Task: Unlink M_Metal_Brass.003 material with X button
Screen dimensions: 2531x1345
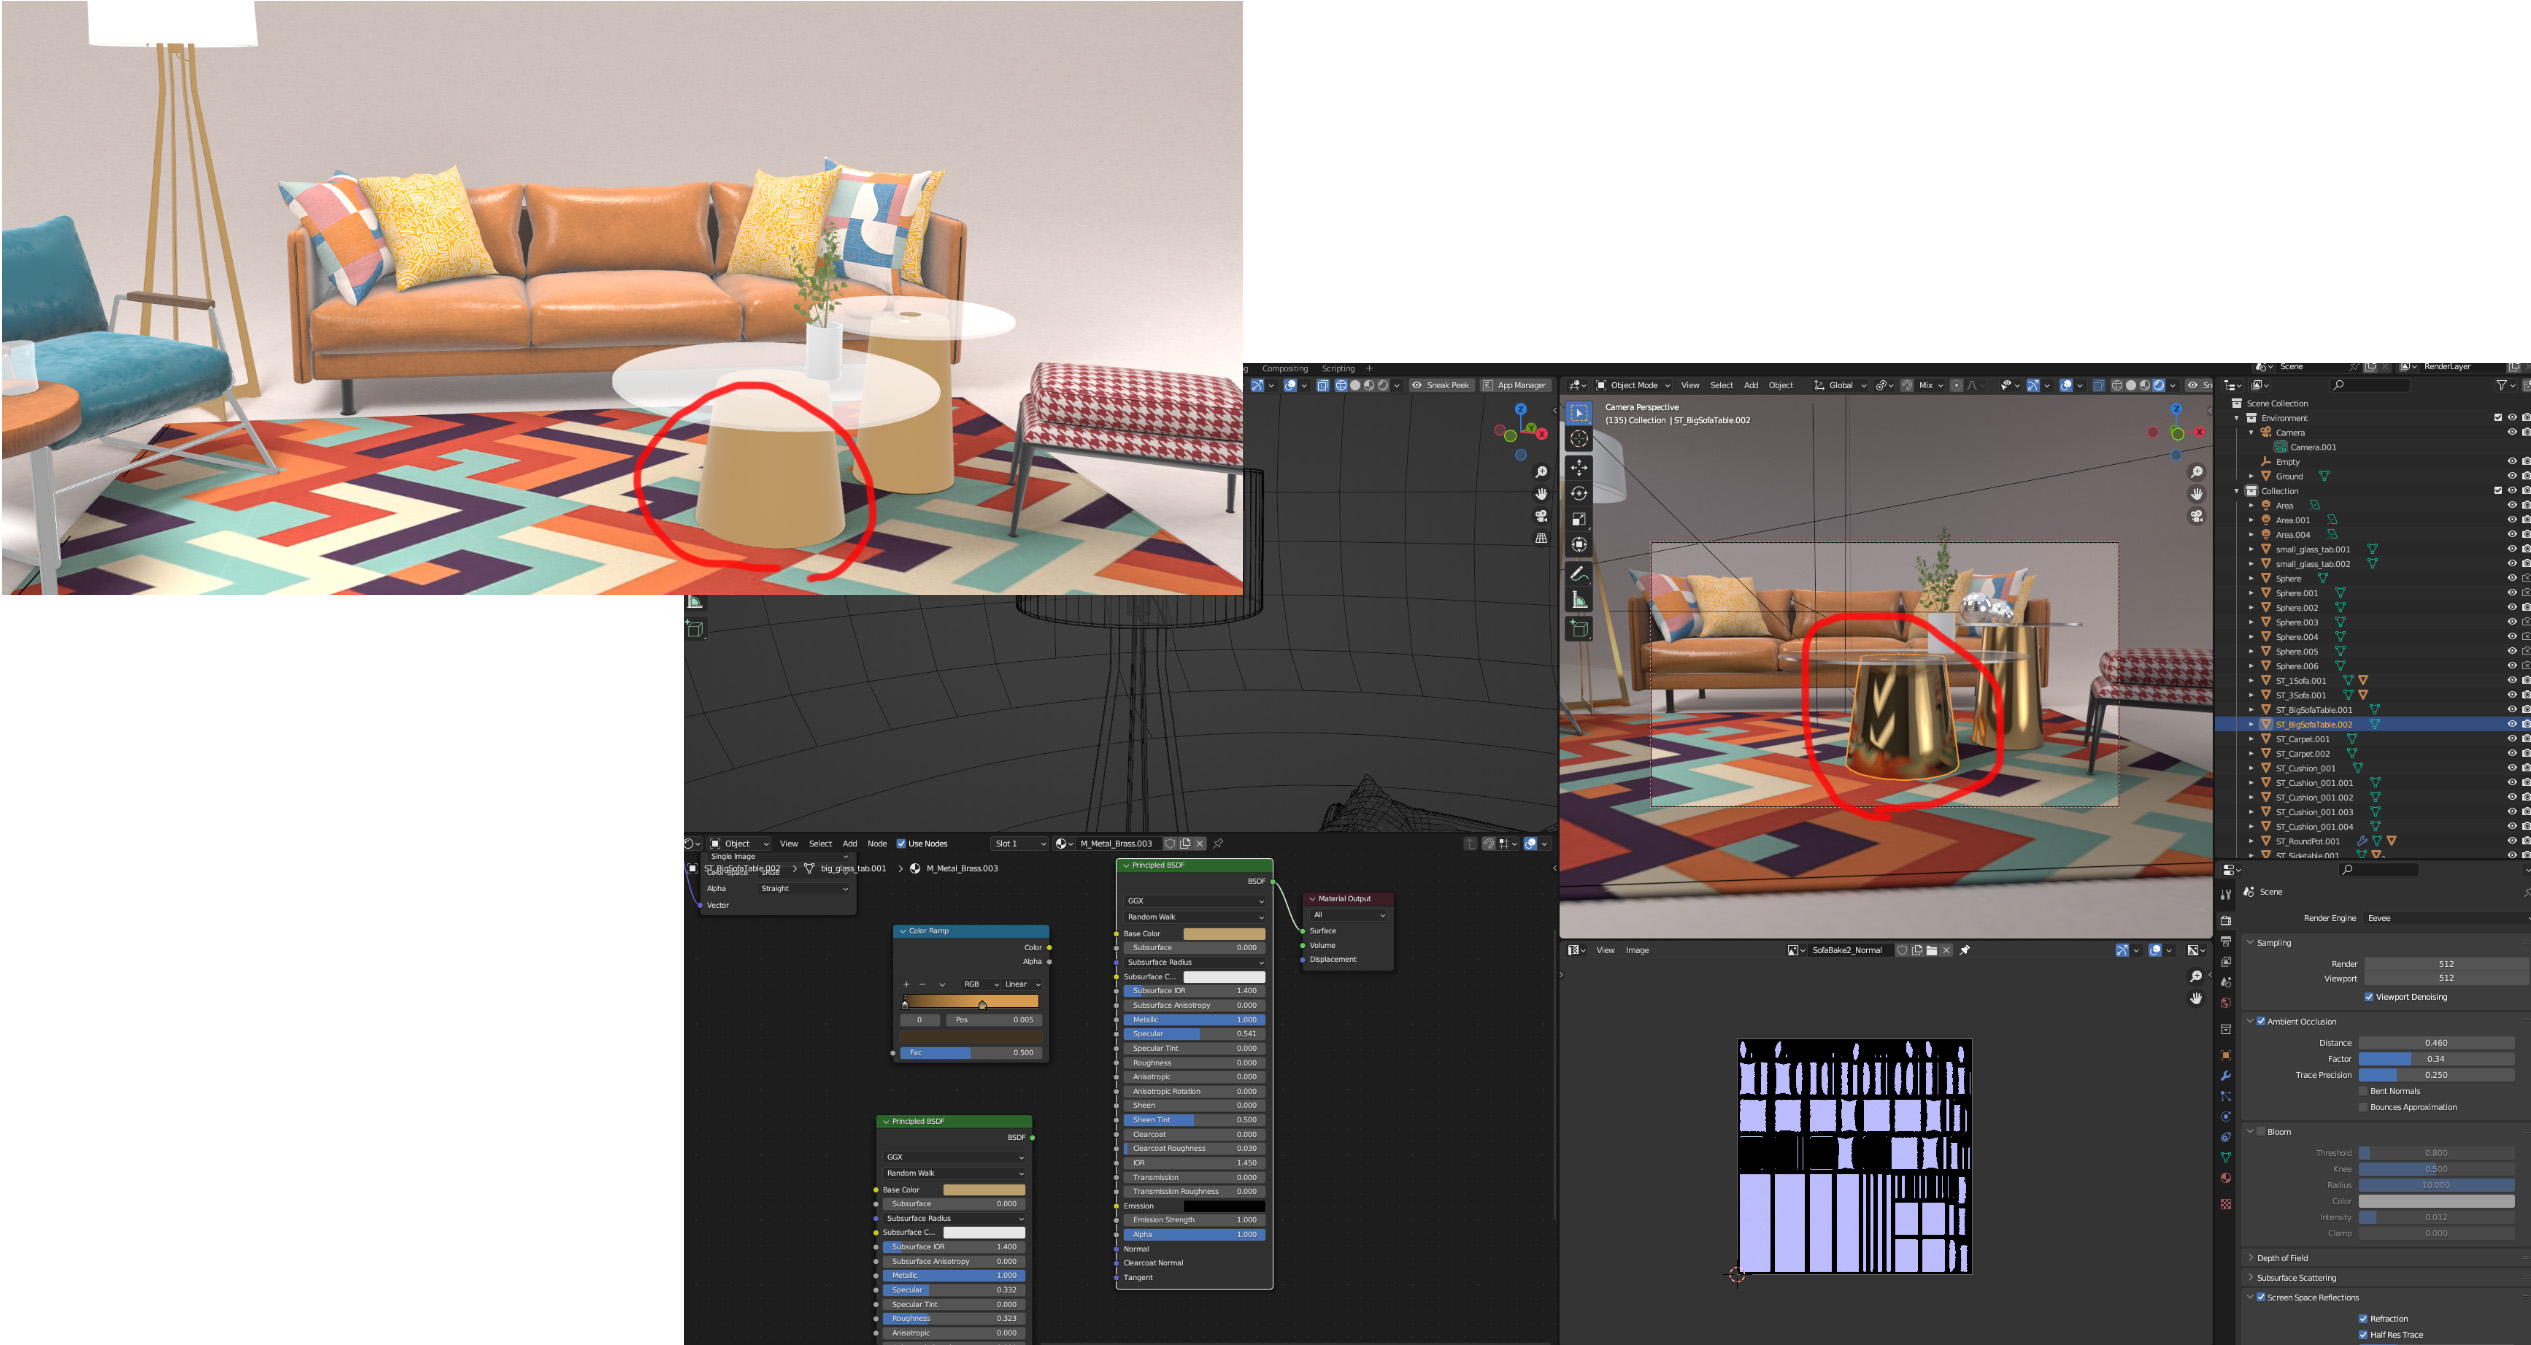Action: click(1200, 843)
